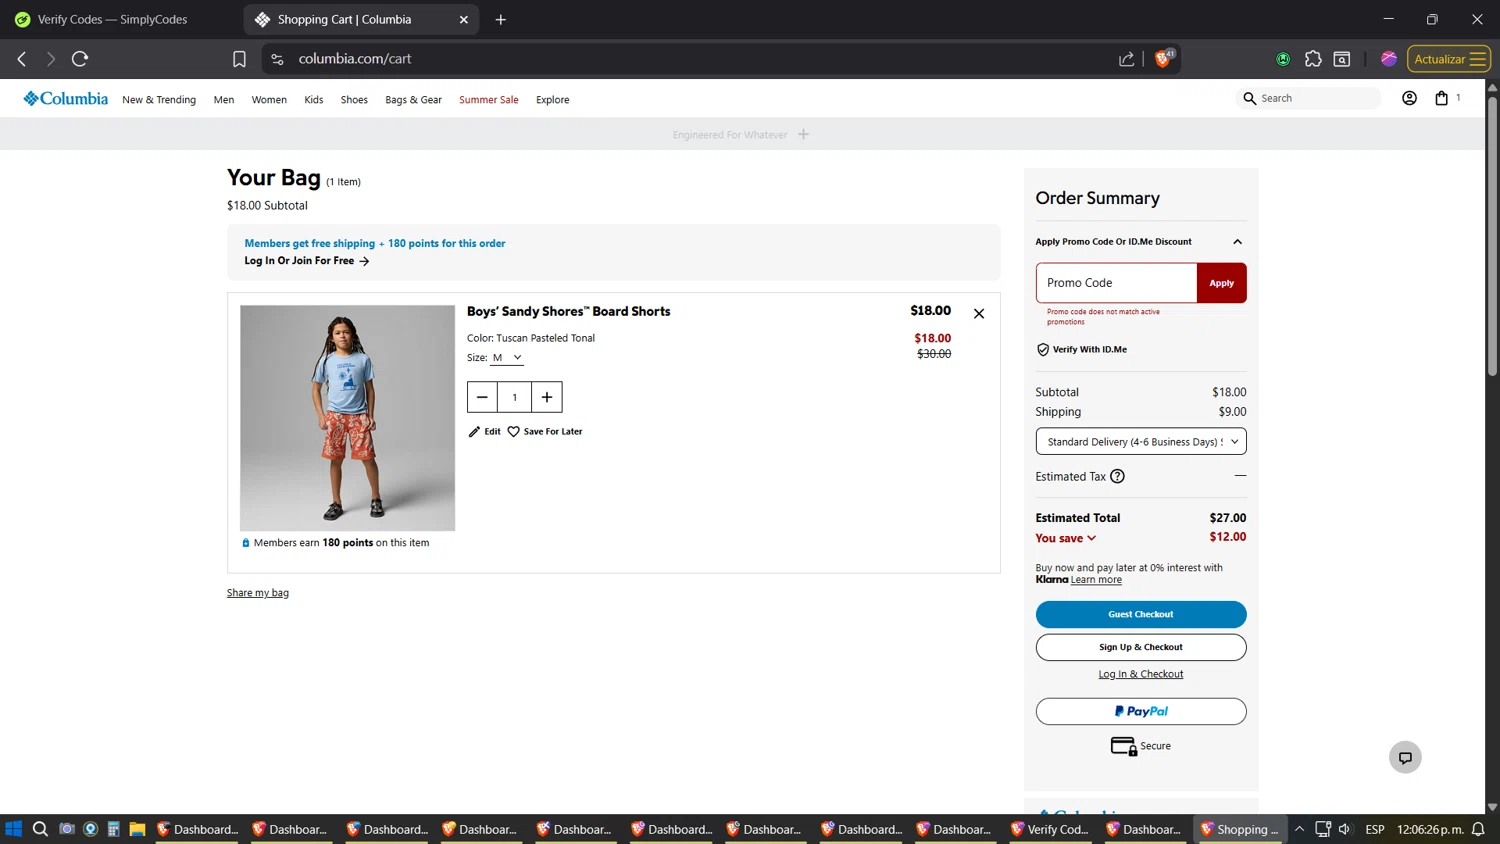1500x844 pixels.
Task: Click Klarna Learn more link
Action: (x=1096, y=580)
